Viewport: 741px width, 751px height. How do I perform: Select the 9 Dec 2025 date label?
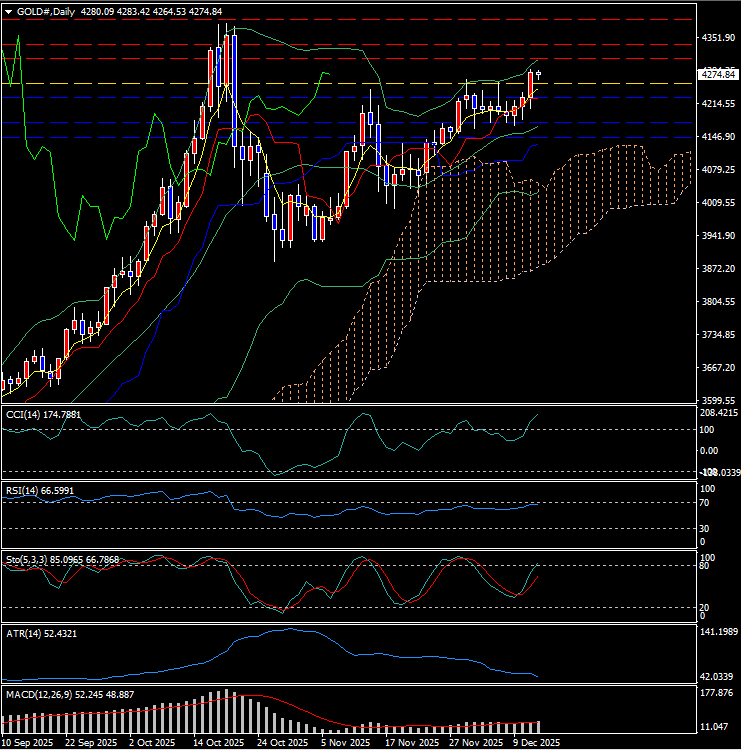click(x=537, y=743)
